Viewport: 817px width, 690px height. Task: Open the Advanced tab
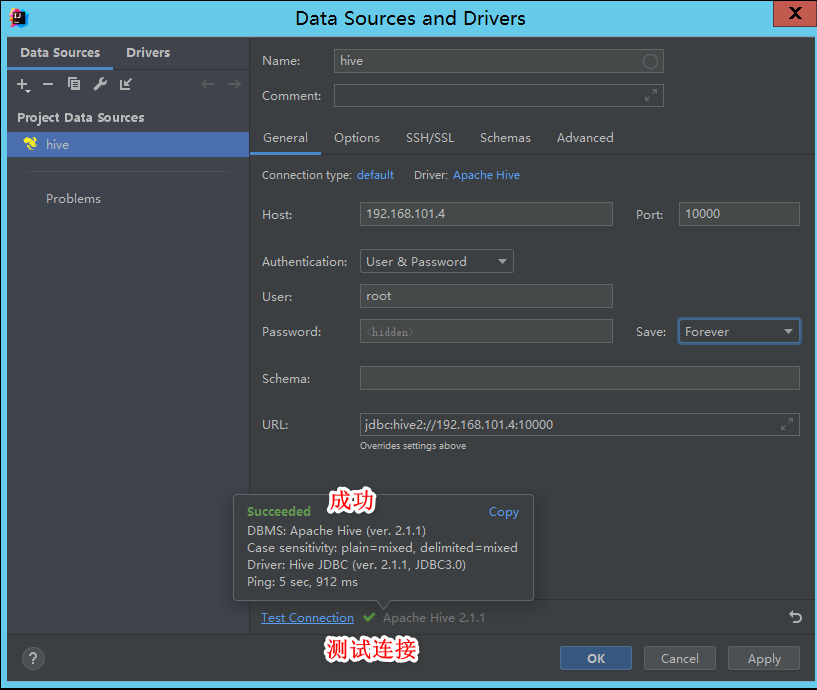585,138
